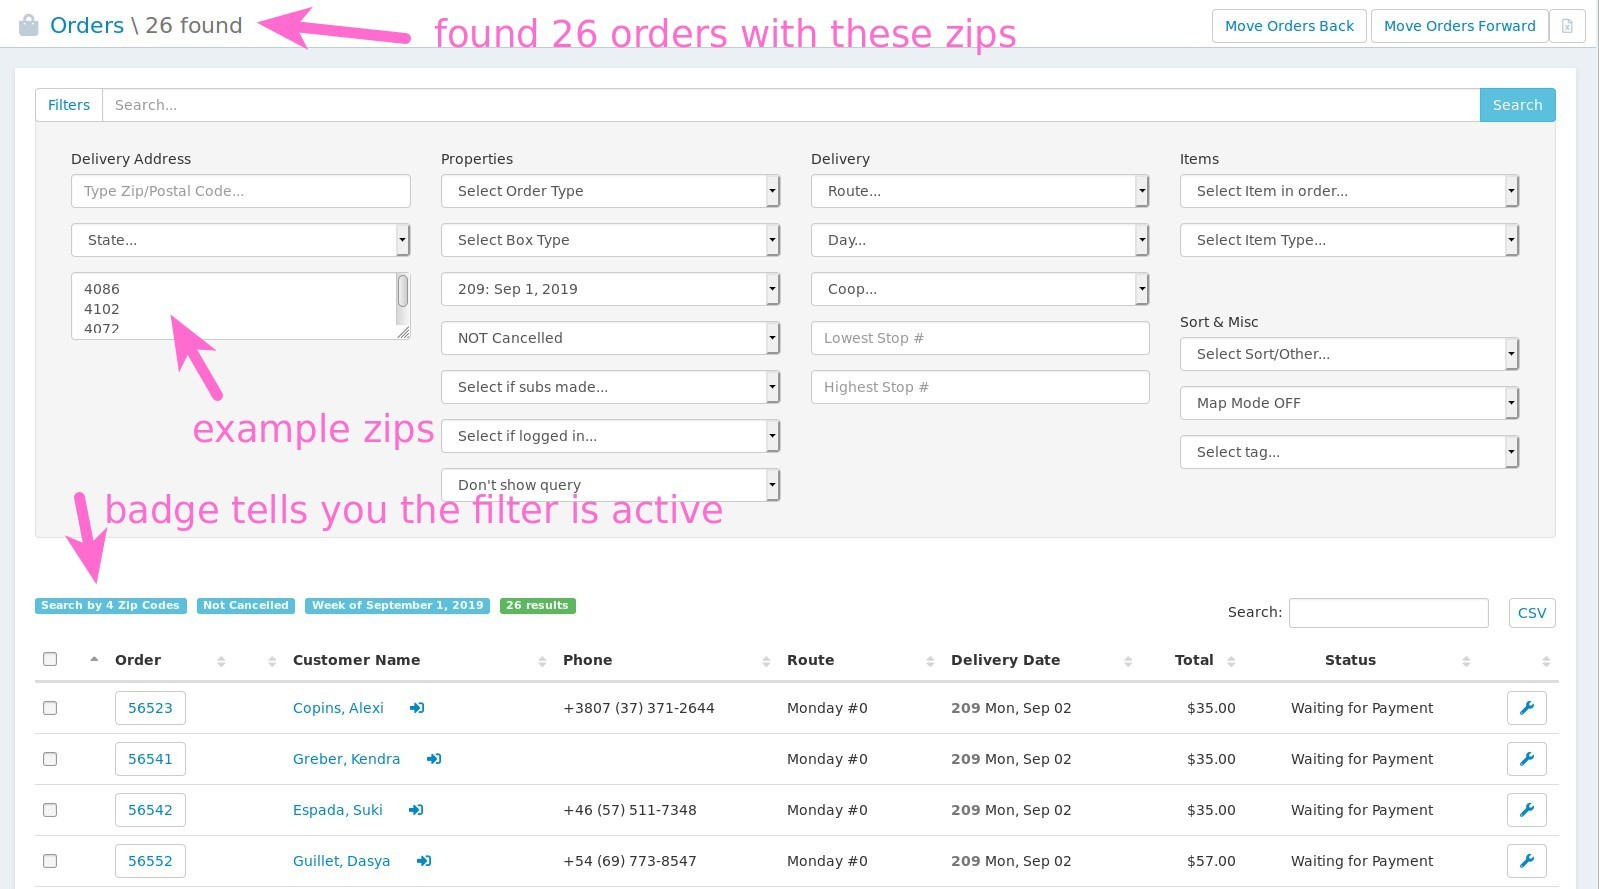1599x889 pixels.
Task: Log in as Guillet, Dasya icon
Action: pyautogui.click(x=424, y=861)
